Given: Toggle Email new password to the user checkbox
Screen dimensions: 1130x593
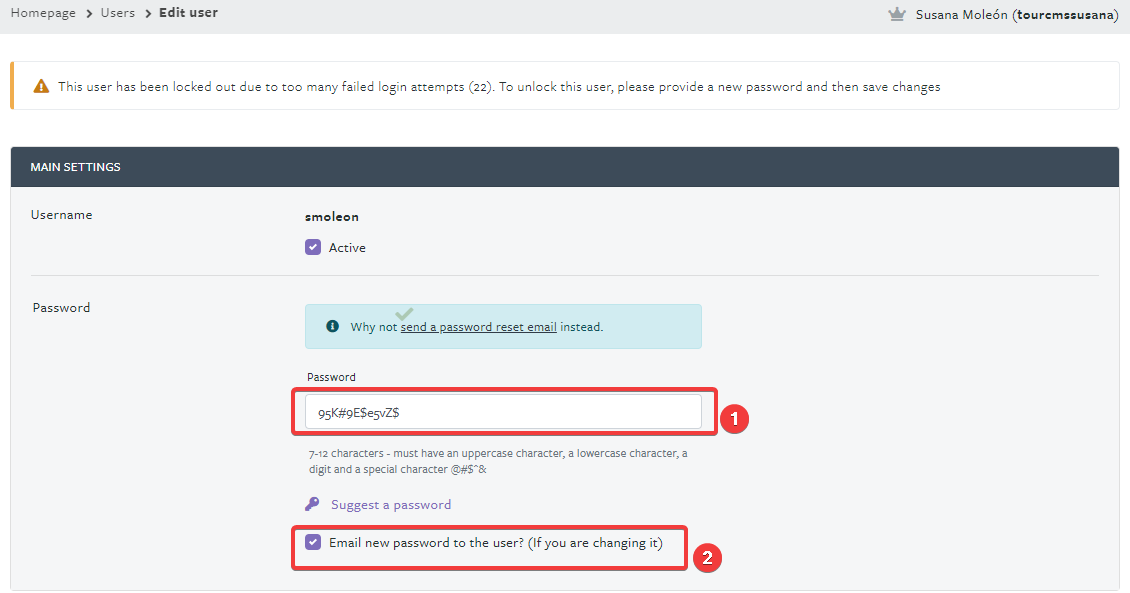Looking at the screenshot, I should pos(313,542).
